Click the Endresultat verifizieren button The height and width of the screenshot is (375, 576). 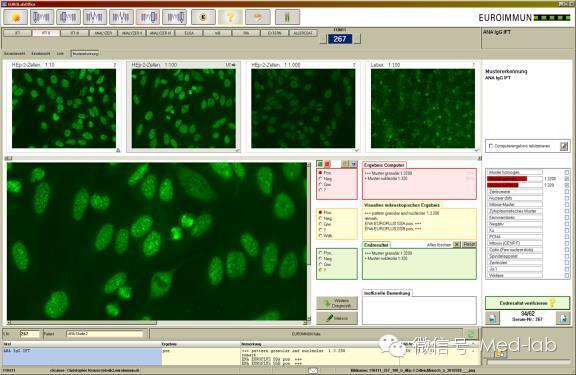tap(528, 303)
